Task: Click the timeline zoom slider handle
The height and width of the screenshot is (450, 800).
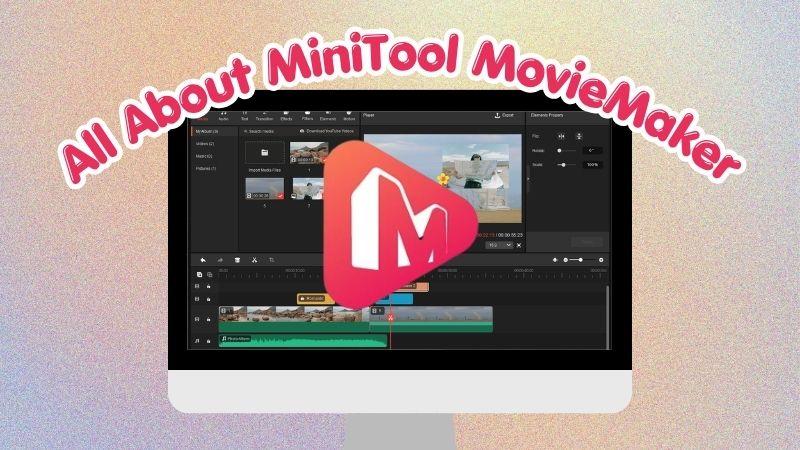Action: point(581,260)
